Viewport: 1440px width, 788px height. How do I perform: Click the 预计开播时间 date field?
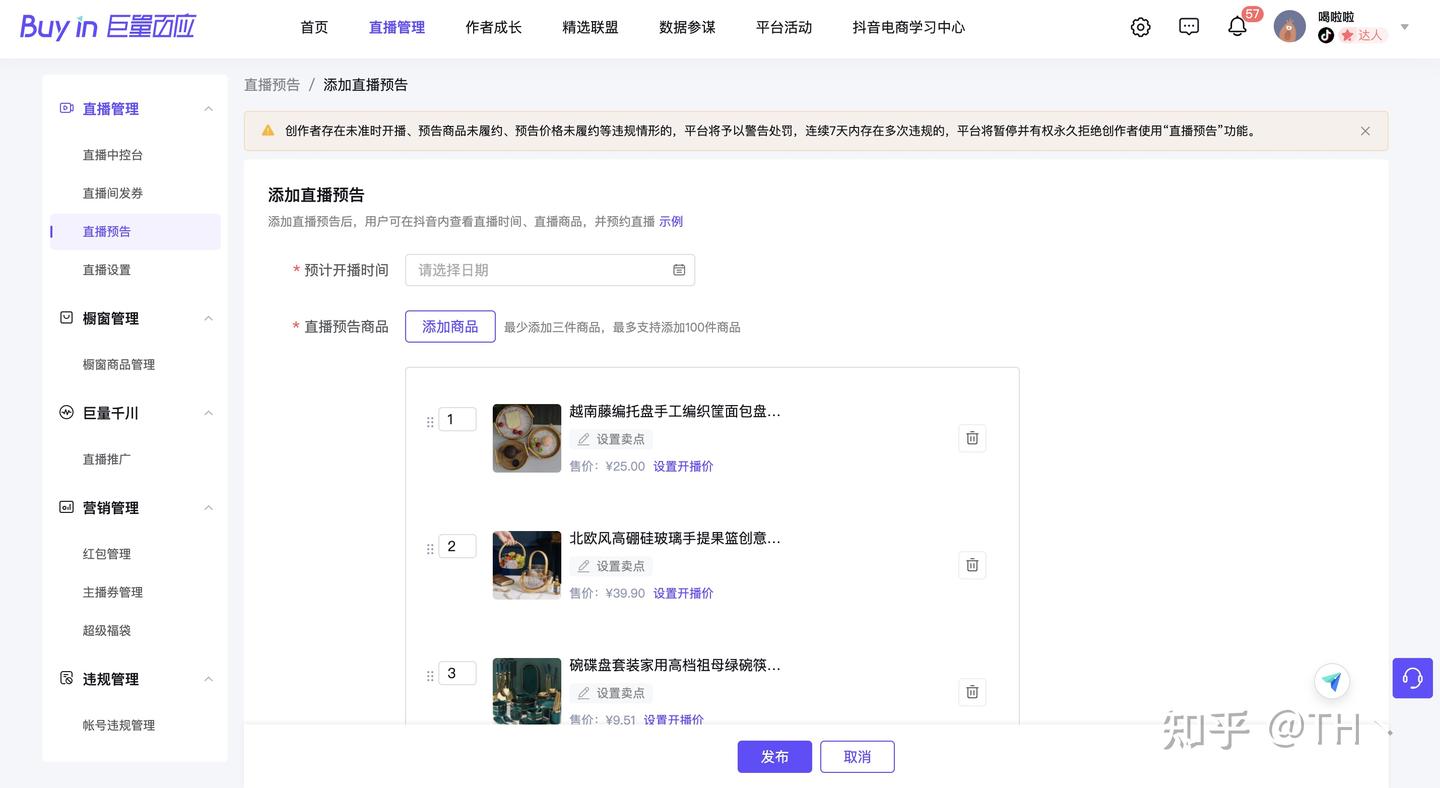(x=550, y=270)
